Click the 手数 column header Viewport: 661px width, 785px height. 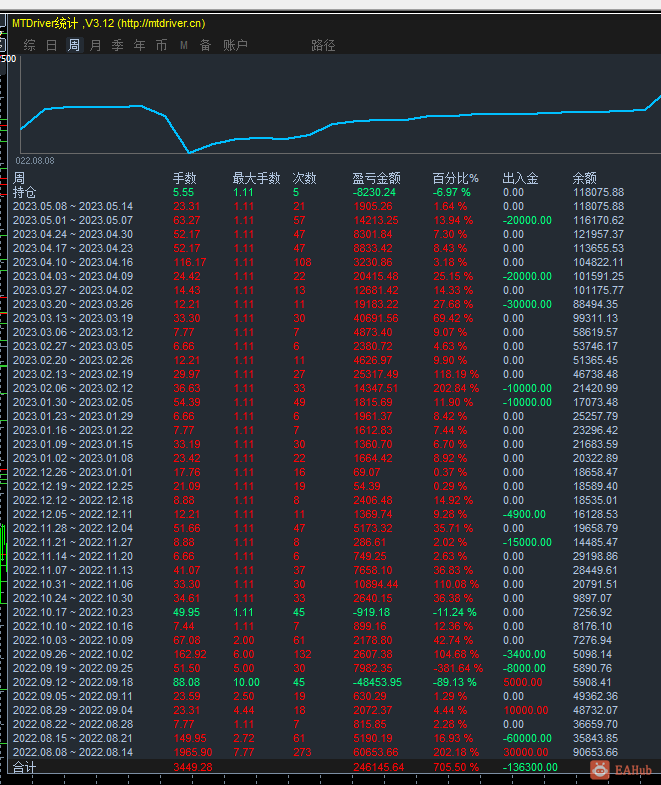[x=185, y=178]
